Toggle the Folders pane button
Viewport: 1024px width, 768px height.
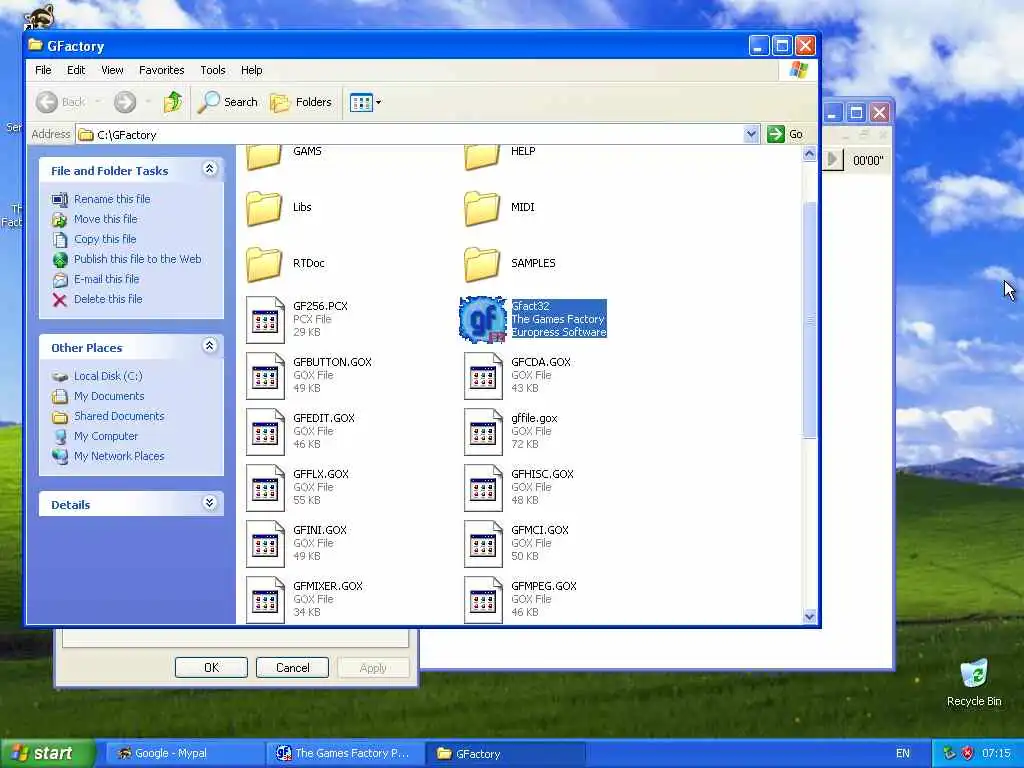click(301, 102)
